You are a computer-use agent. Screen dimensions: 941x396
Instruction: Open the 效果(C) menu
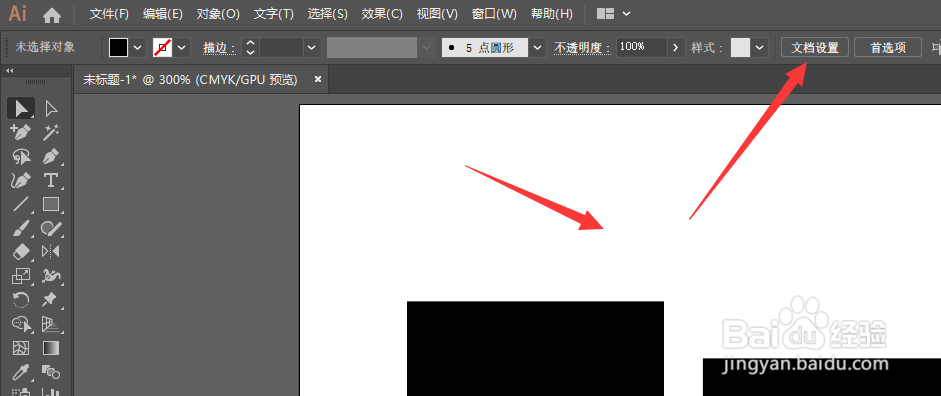(382, 14)
